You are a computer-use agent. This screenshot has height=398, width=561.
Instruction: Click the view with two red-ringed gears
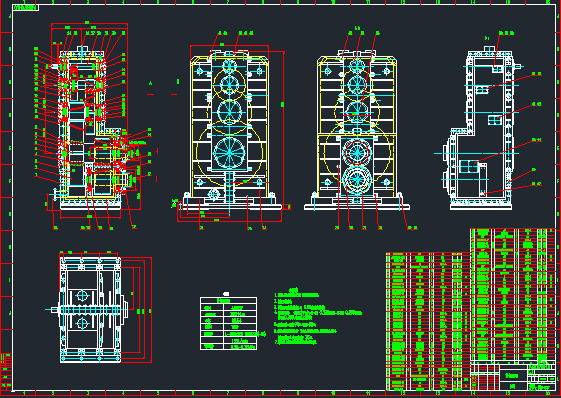[x=357, y=129]
